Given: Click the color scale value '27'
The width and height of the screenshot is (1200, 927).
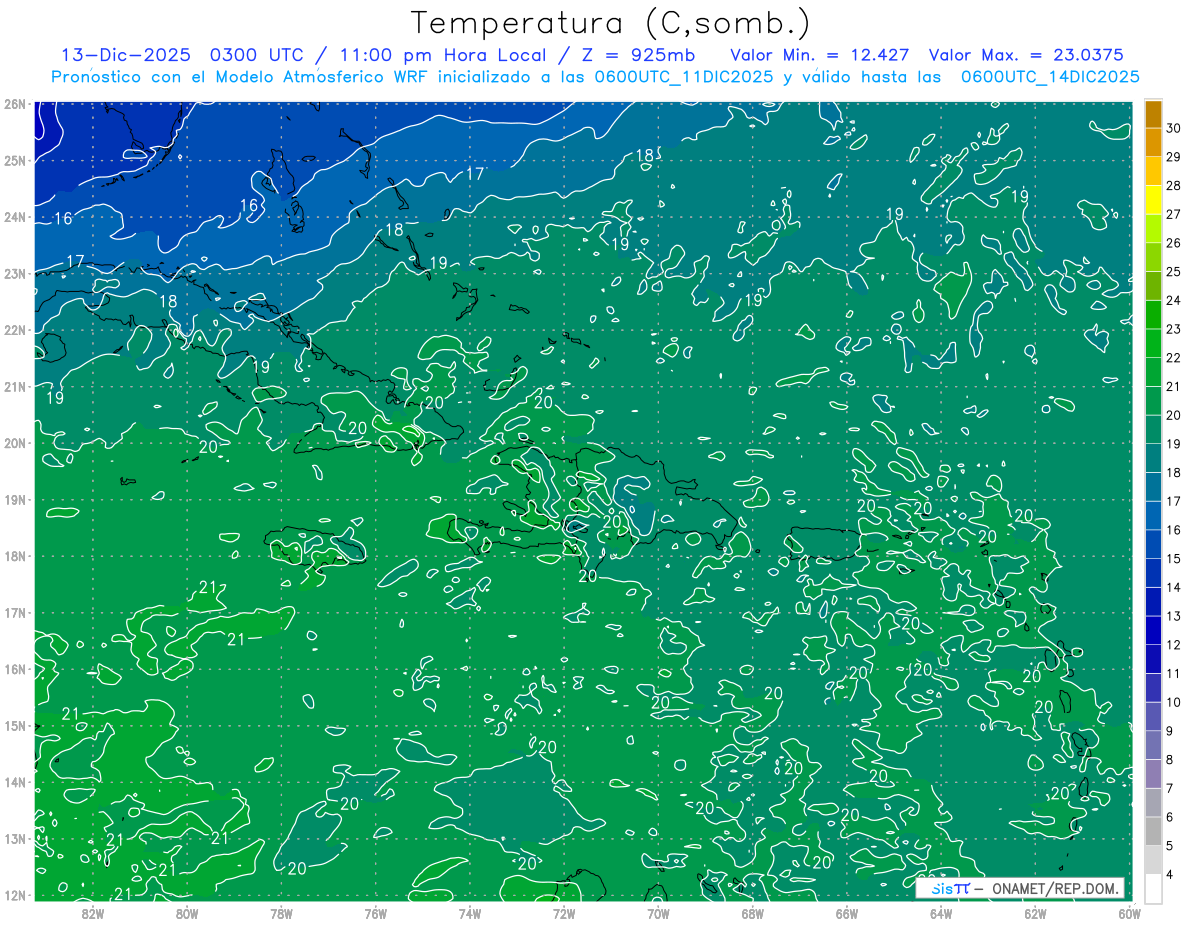Looking at the screenshot, I should 1174,214.
